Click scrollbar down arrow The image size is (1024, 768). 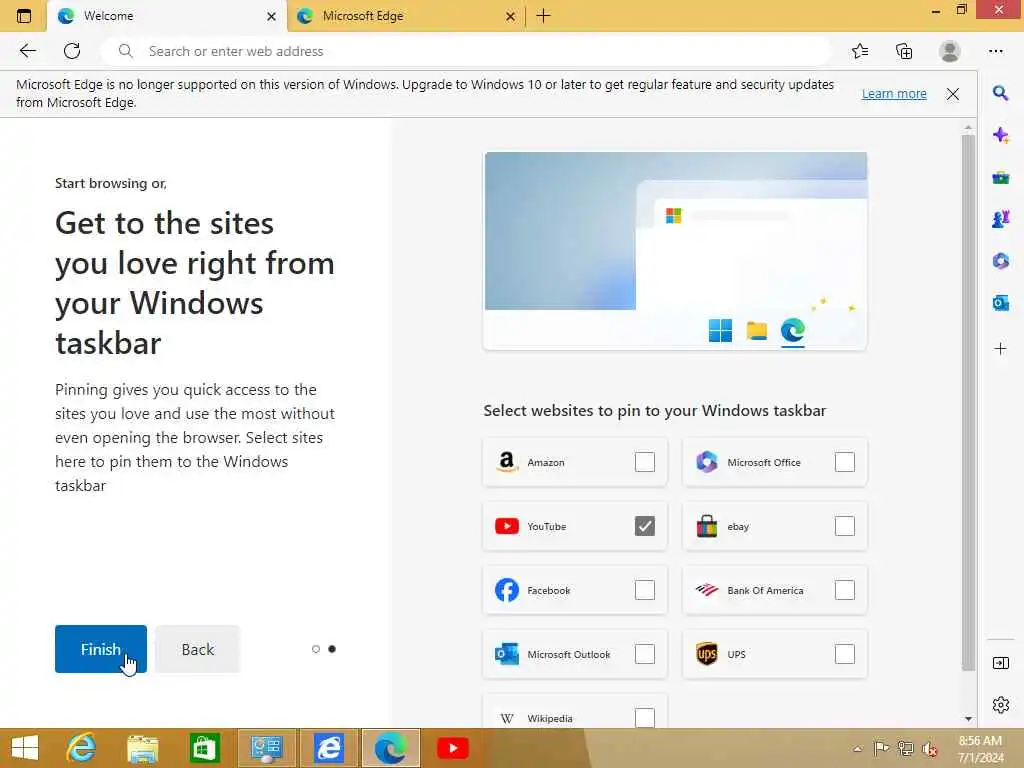coord(968,718)
